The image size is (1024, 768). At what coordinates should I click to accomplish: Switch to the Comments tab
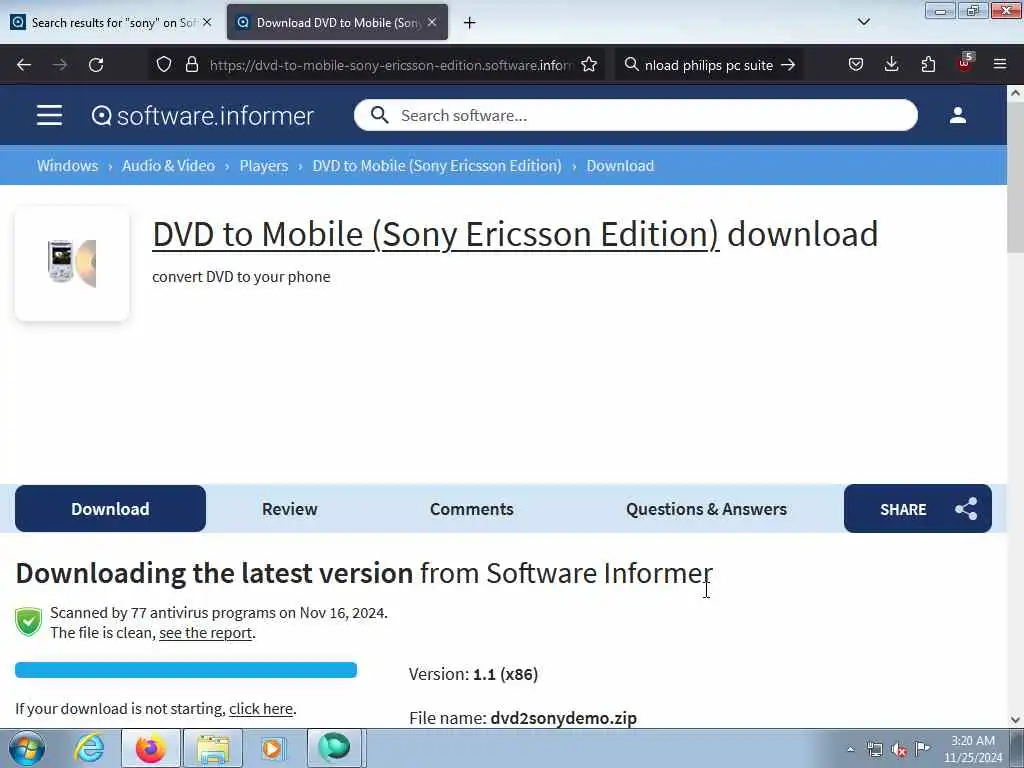click(x=472, y=509)
